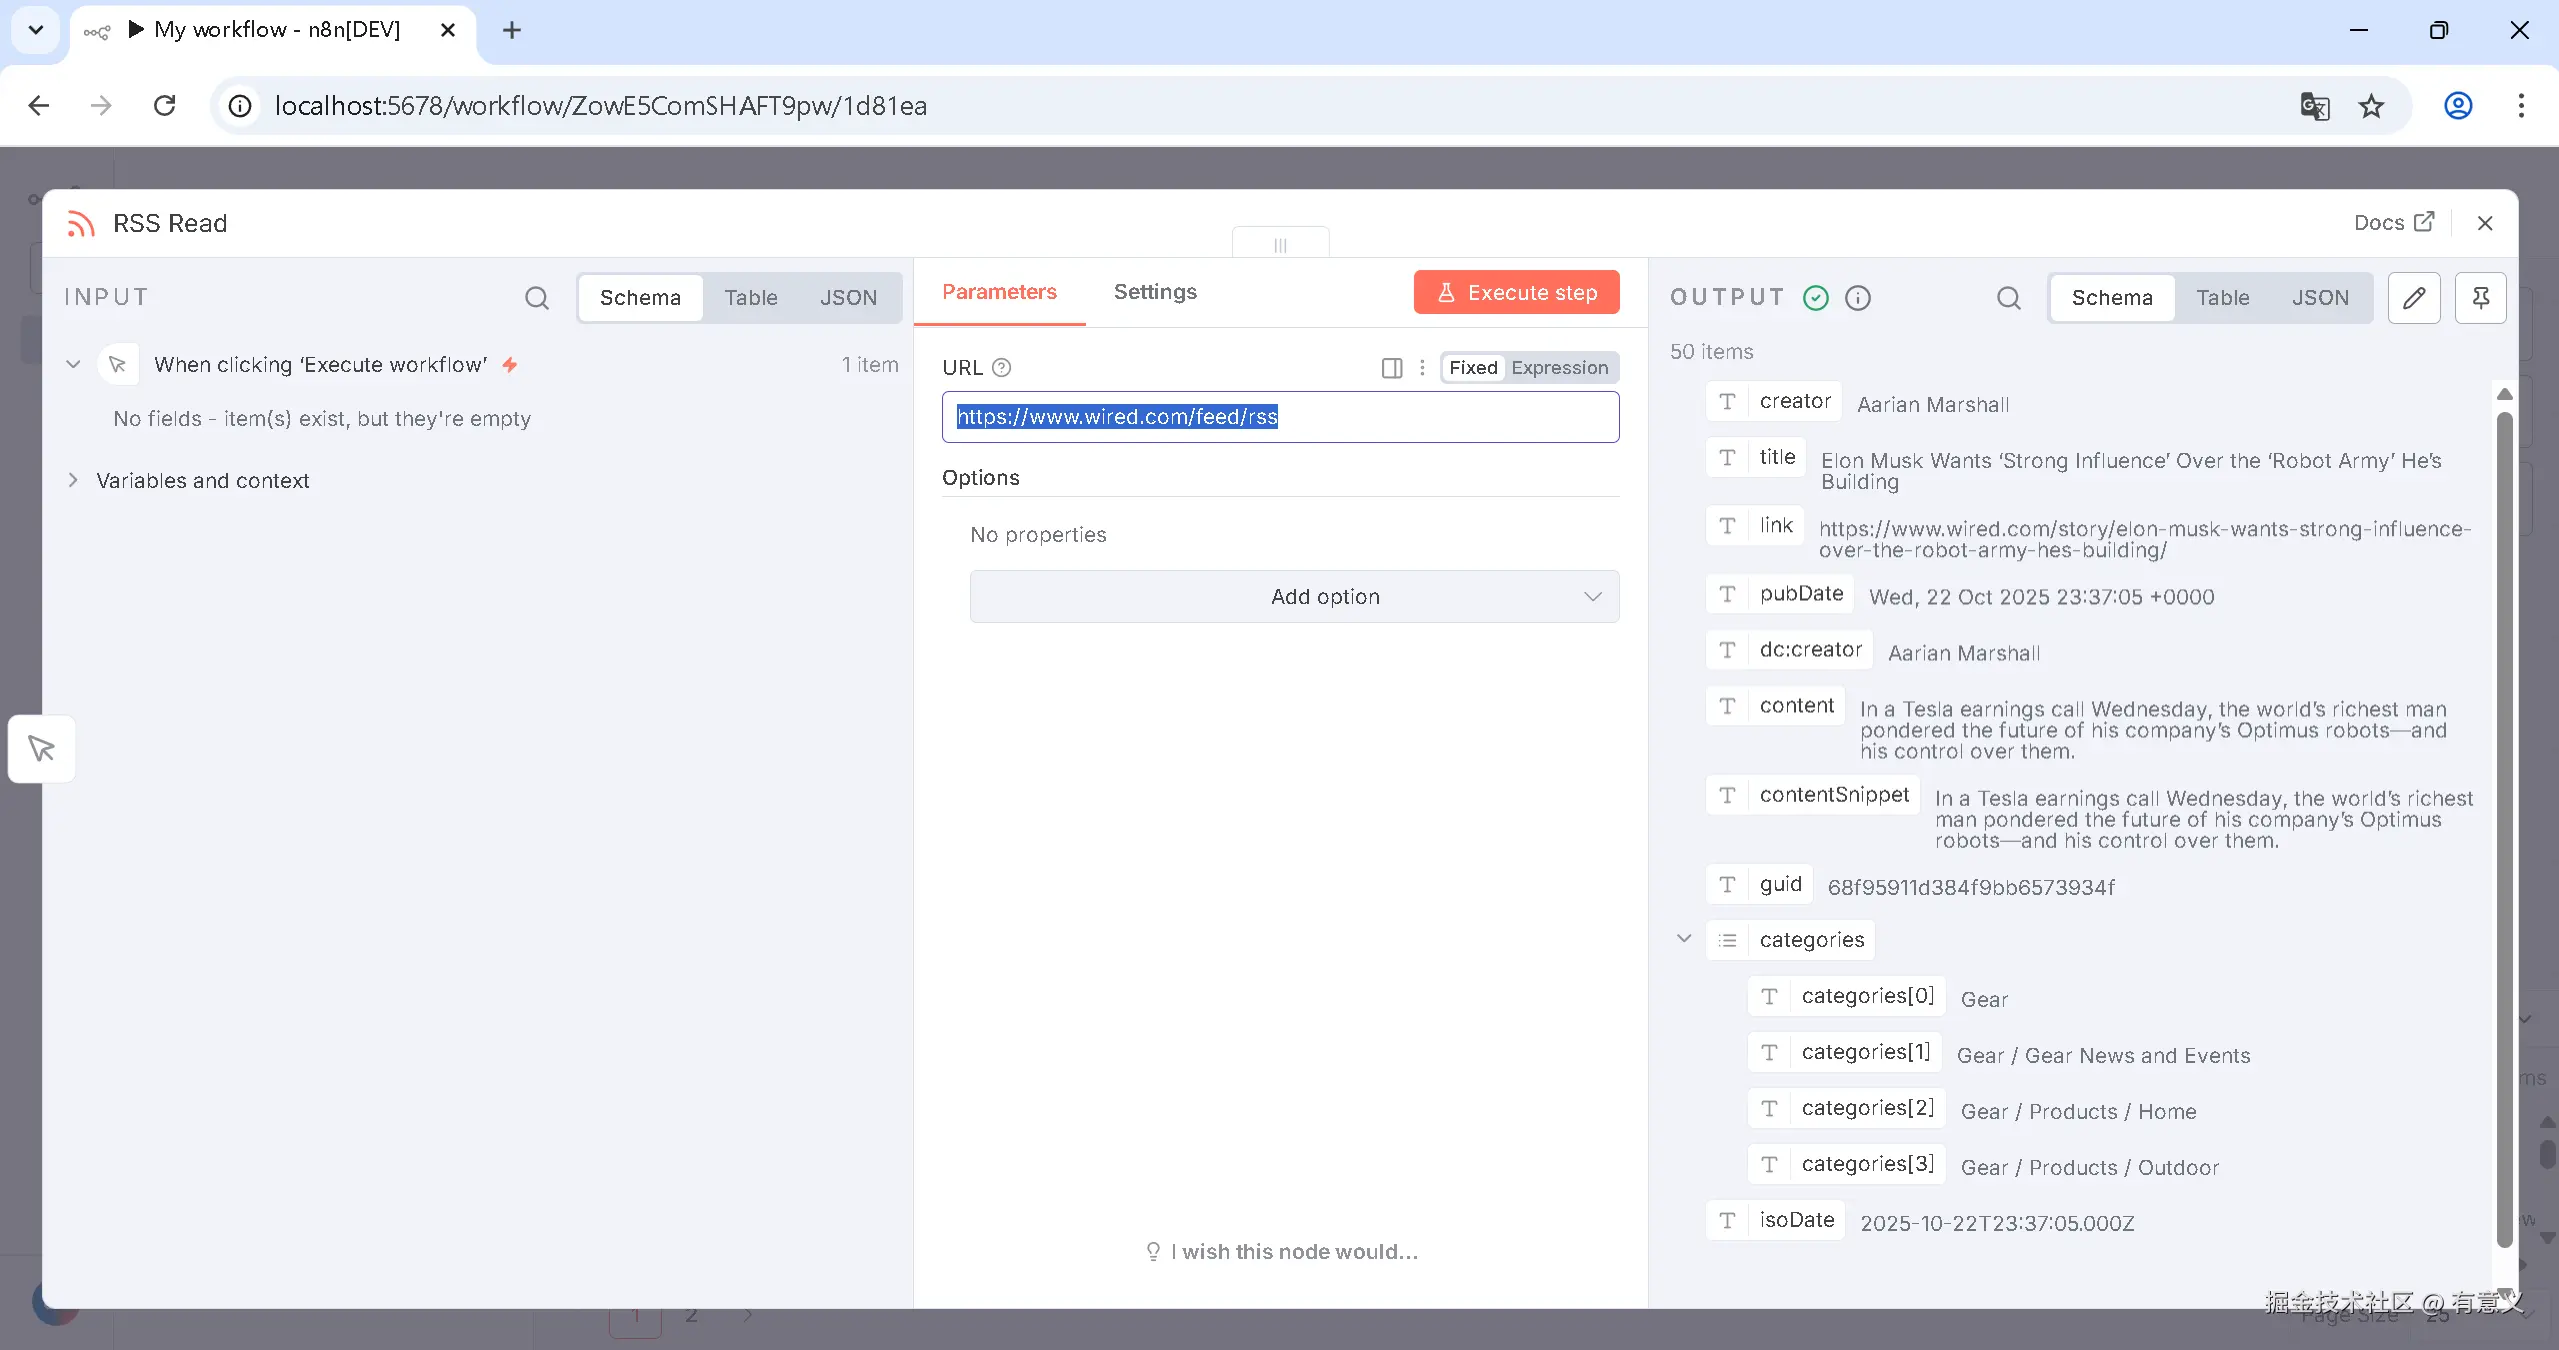Switch output view to JSON

point(2320,298)
